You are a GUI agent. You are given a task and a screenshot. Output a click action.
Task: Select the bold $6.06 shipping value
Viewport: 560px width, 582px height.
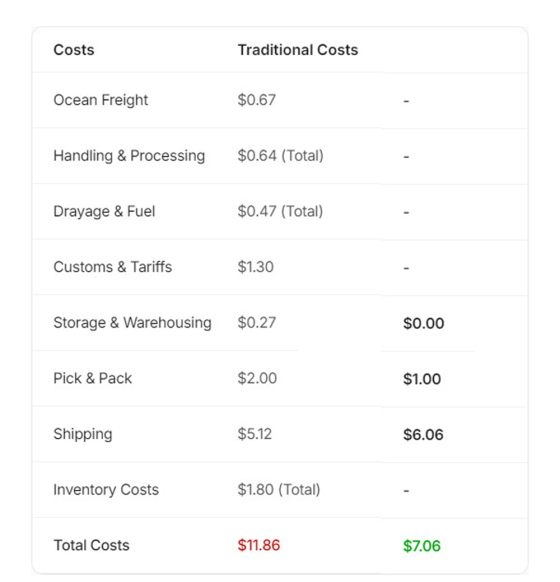[423, 435]
